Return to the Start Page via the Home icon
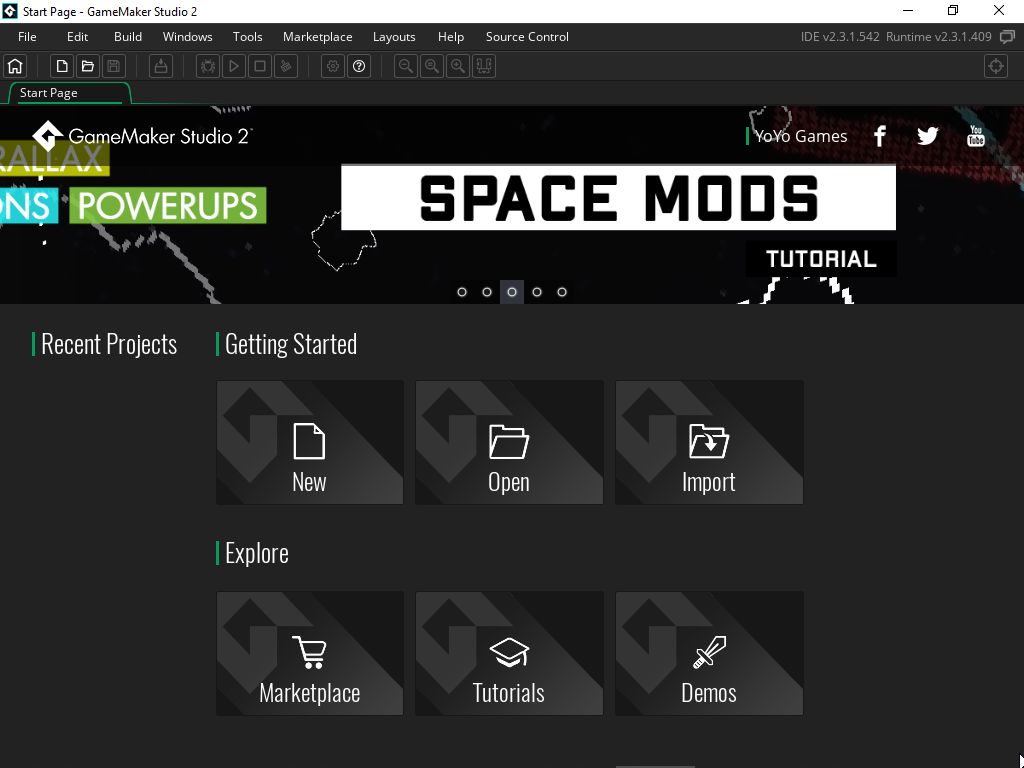 tap(14, 66)
